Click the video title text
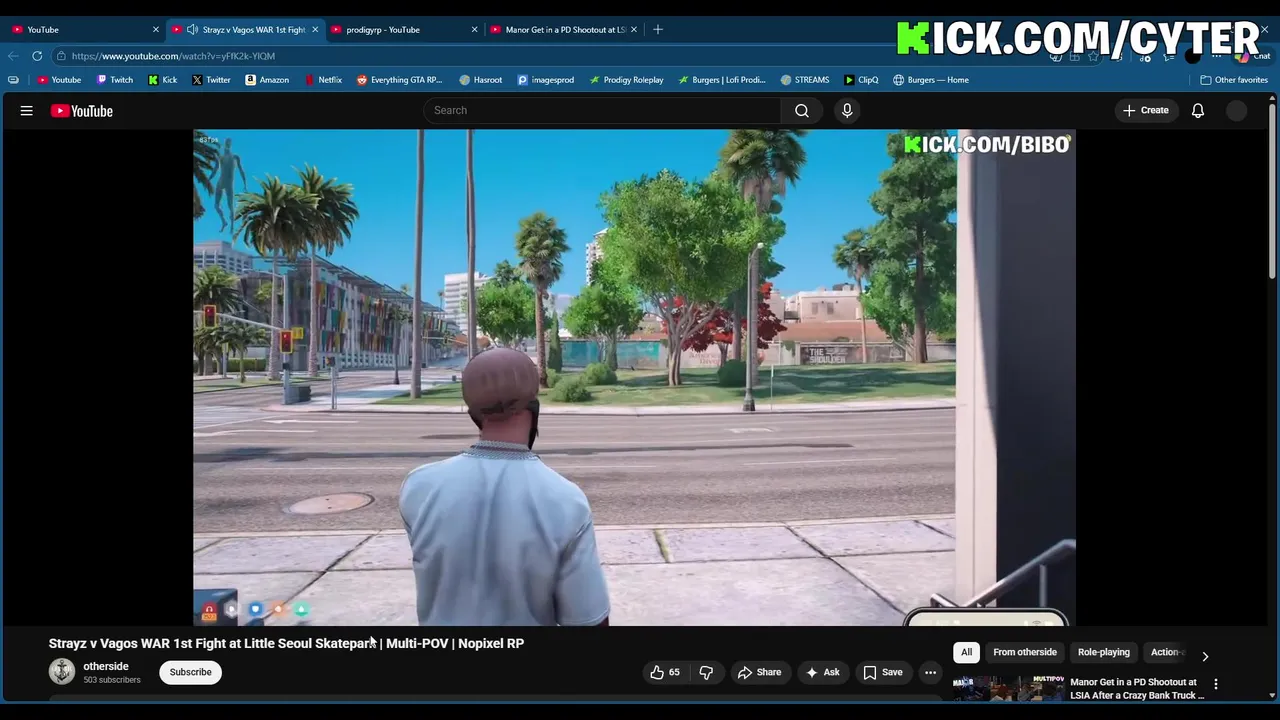The image size is (1280, 720). pyautogui.click(x=286, y=643)
